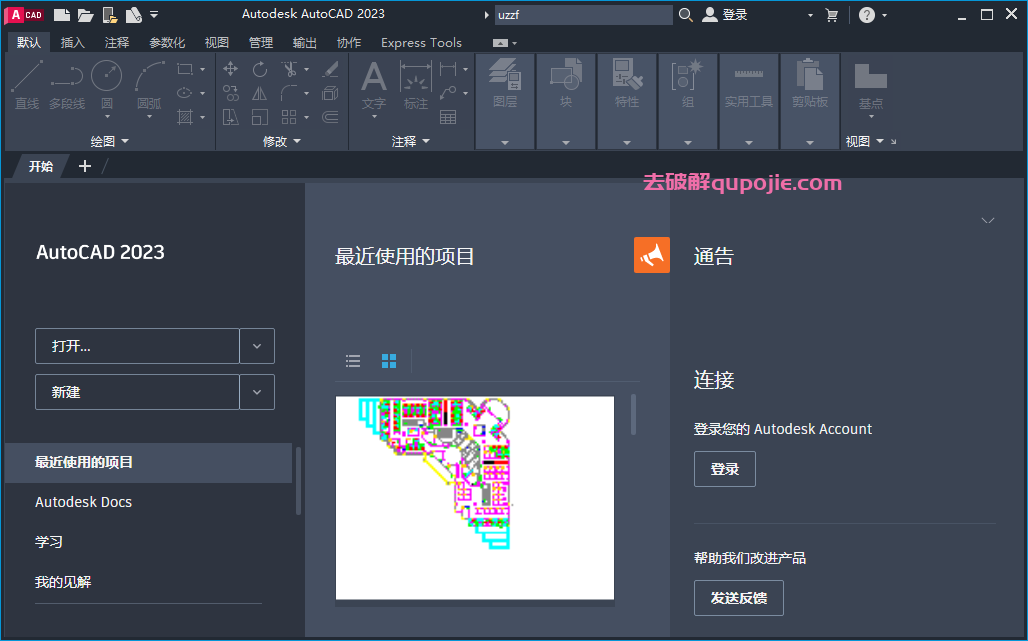Expand the New (新建) dropdown arrow
This screenshot has width=1028, height=641.
point(257,392)
